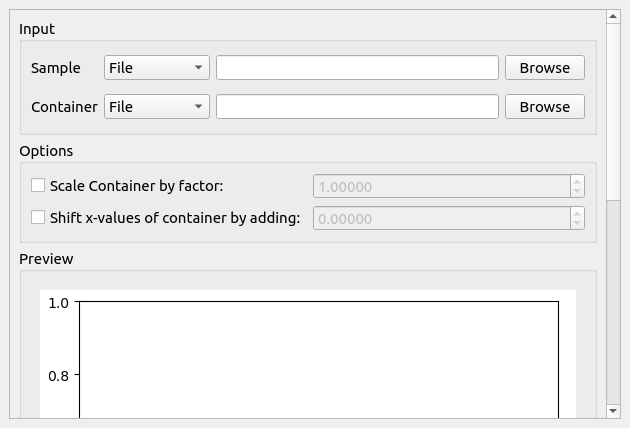This screenshot has width=630, height=428.
Task: Click the Sample dropdown arrow icon
Action: tap(199, 68)
